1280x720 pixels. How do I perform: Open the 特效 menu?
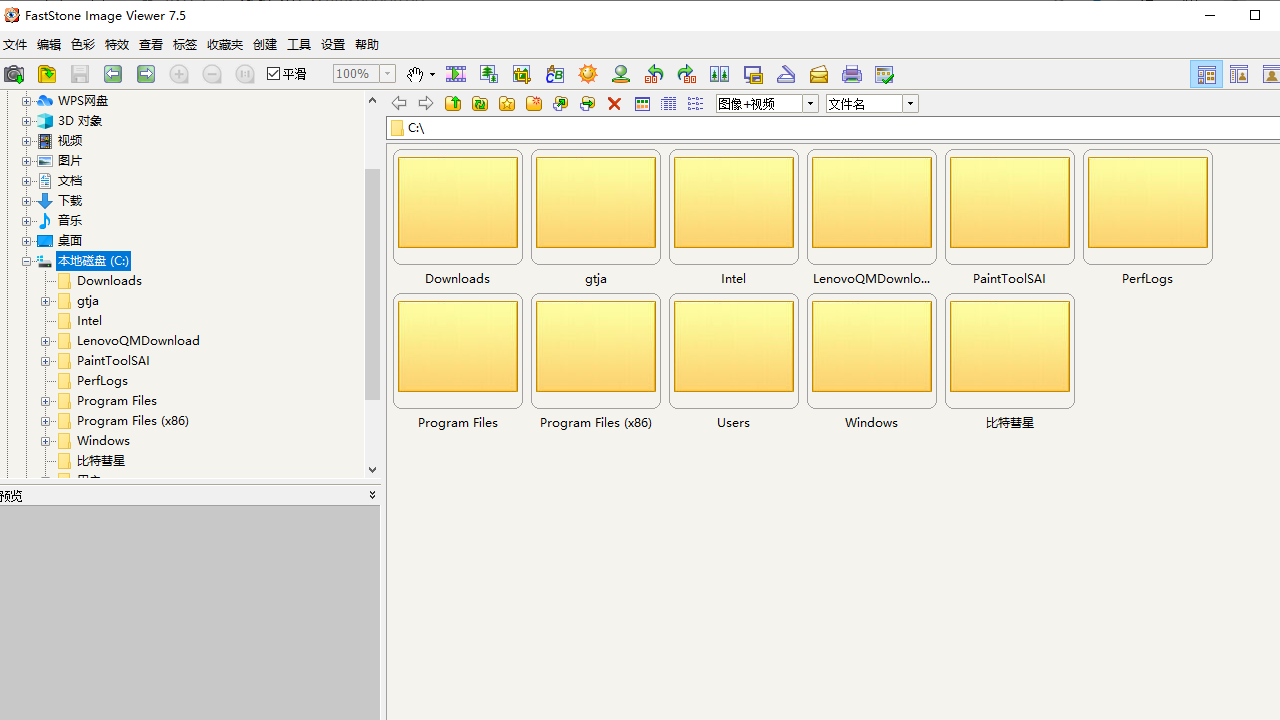click(117, 45)
